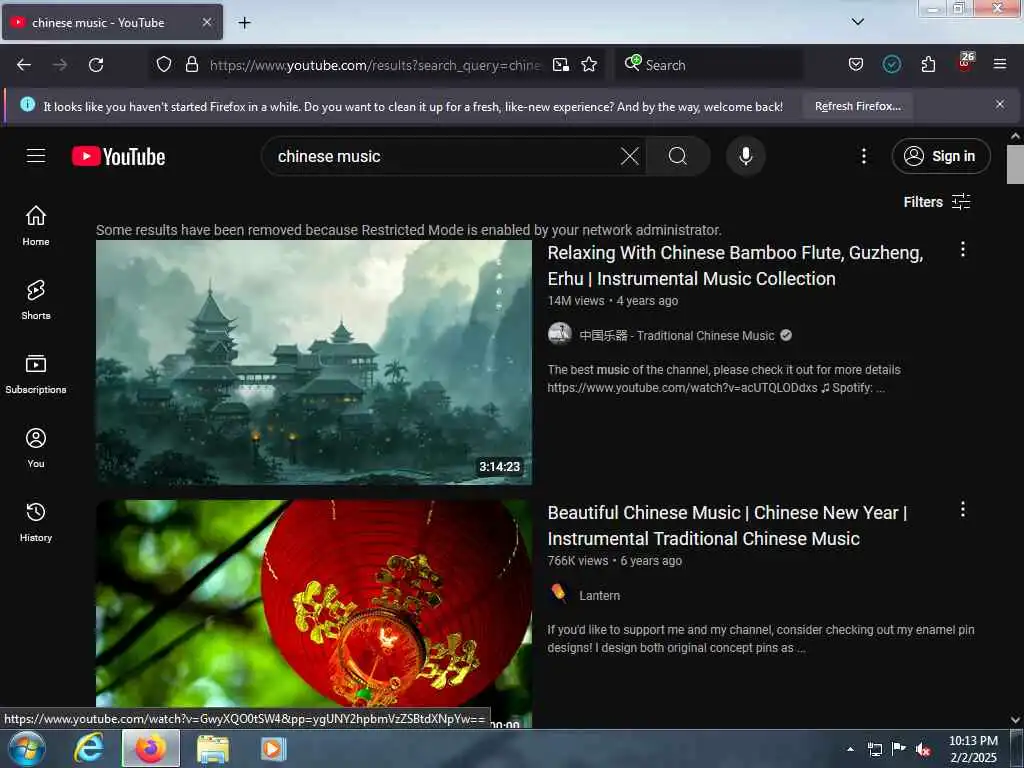1024x768 pixels.
Task: Open a new tab with the plus button
Action: [x=244, y=23]
